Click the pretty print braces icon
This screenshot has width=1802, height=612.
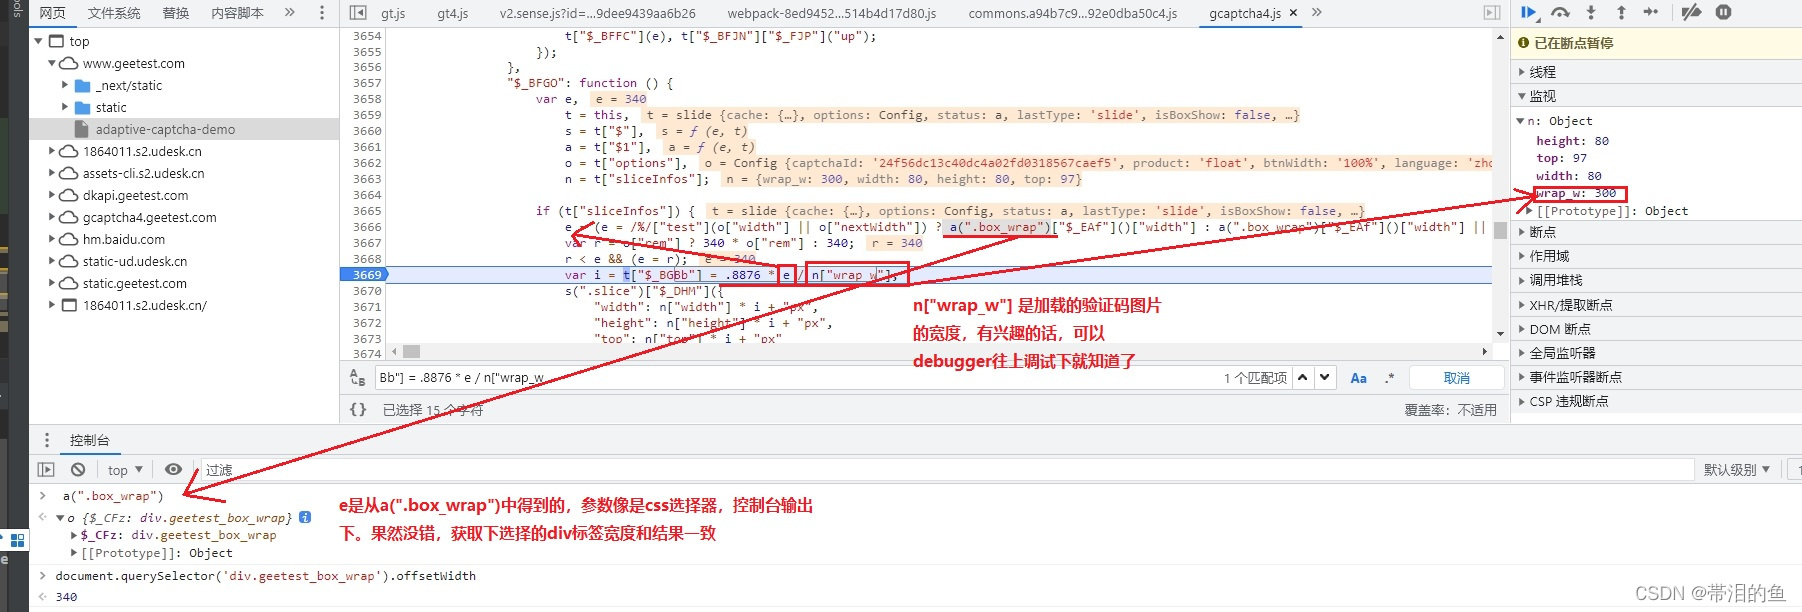[358, 409]
